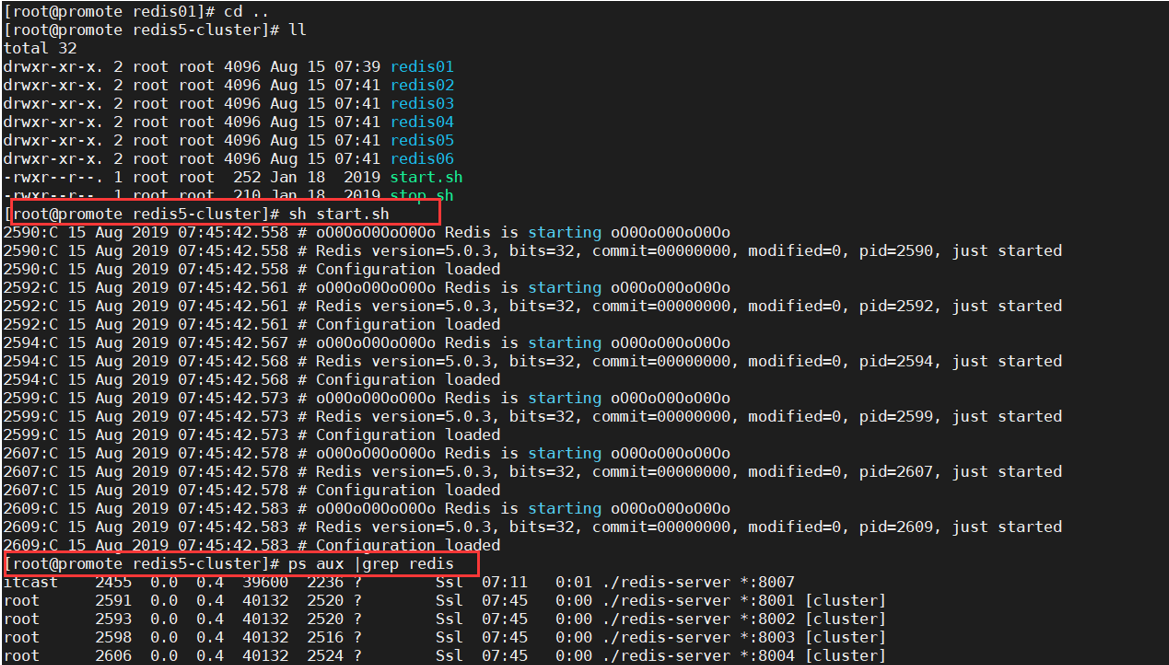Click the redis04 directory listing
The width and height of the screenshot is (1169, 665).
point(421,121)
